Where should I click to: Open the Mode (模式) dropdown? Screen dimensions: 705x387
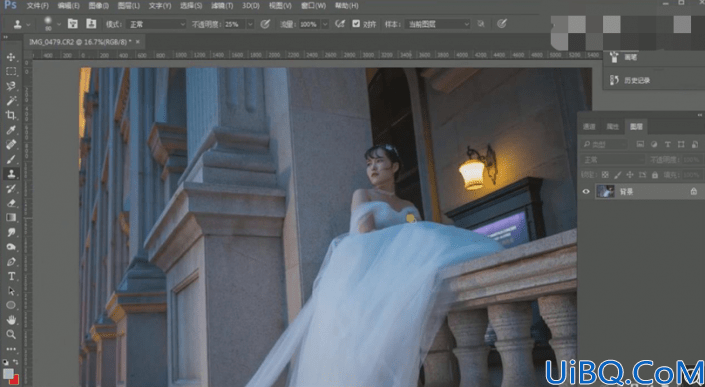click(x=157, y=24)
